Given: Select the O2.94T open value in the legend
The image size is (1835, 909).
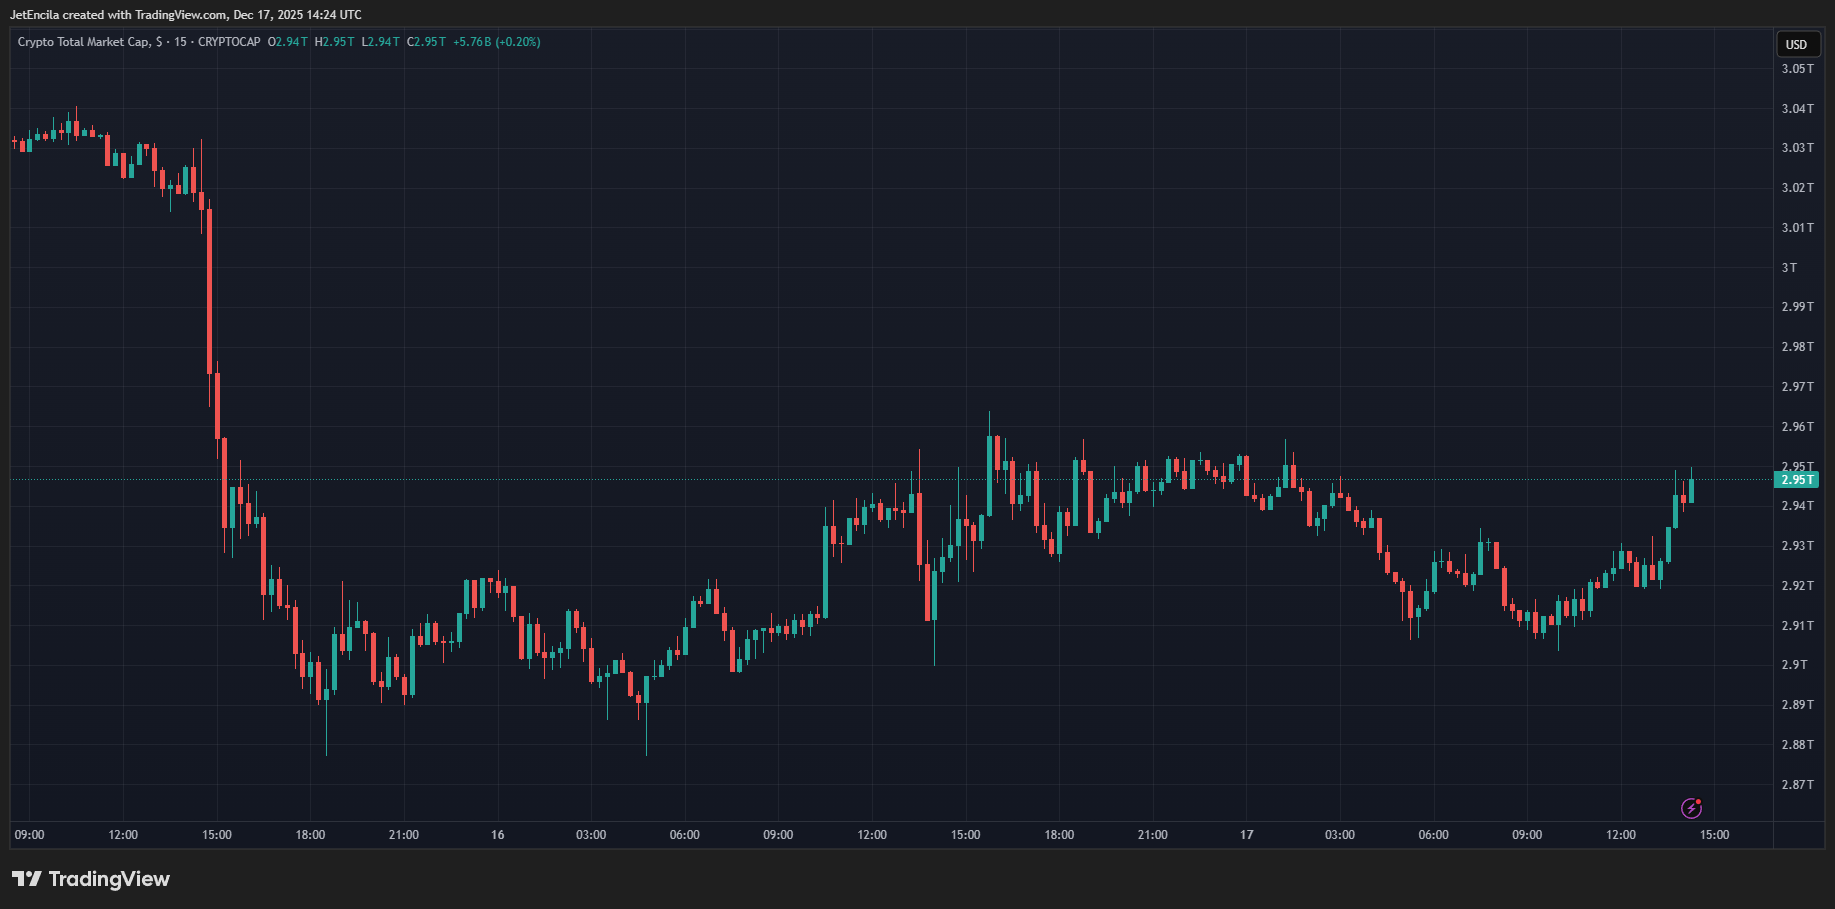Looking at the screenshot, I should (x=288, y=41).
